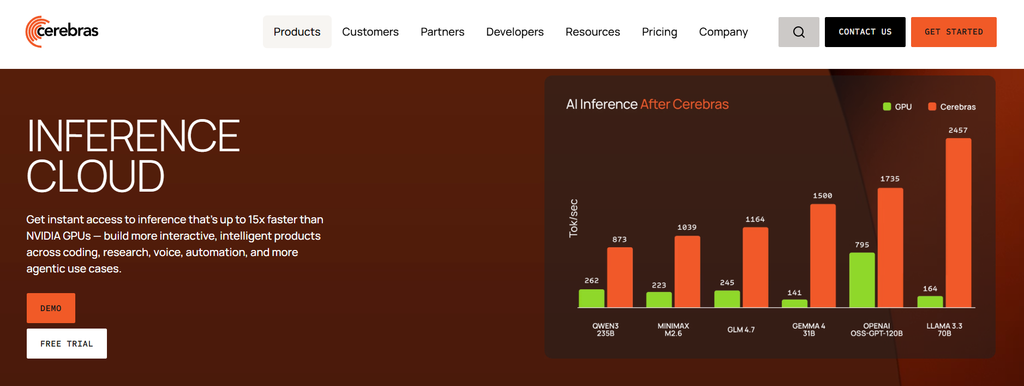1024x386 pixels.
Task: Click the 'MINIMAX M2.6' axis label
Action: point(673,329)
